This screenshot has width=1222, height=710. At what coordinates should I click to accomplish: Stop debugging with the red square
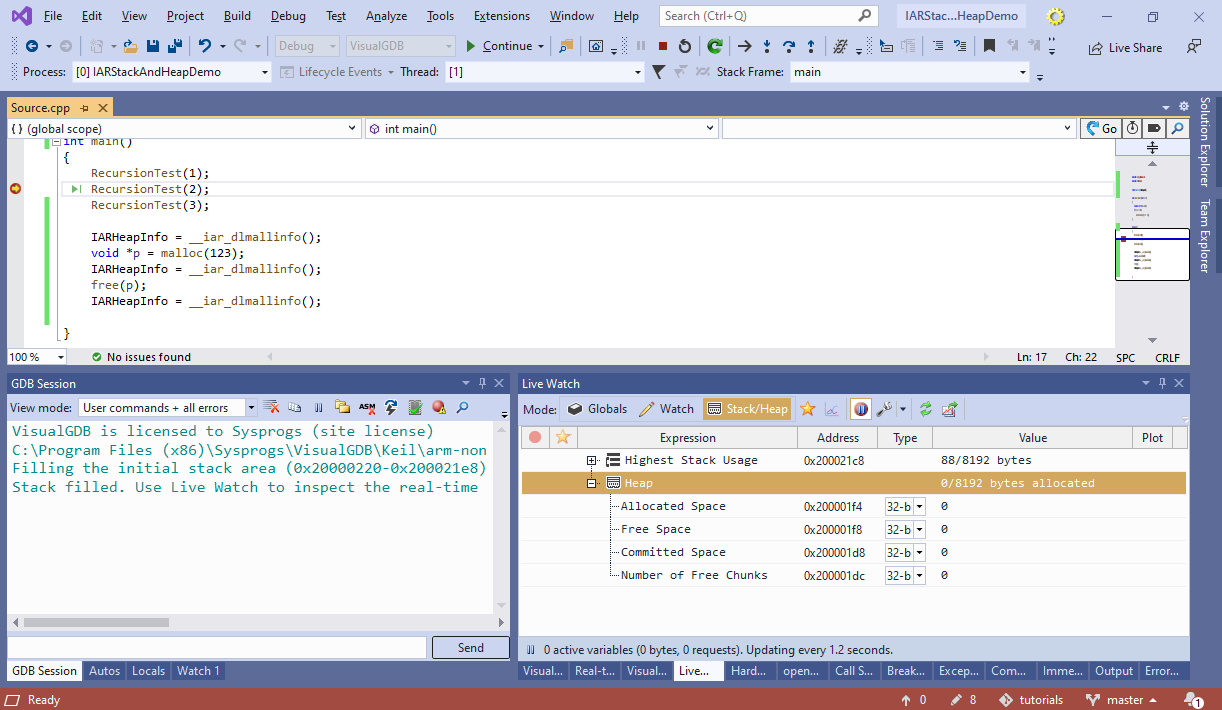tap(663, 46)
